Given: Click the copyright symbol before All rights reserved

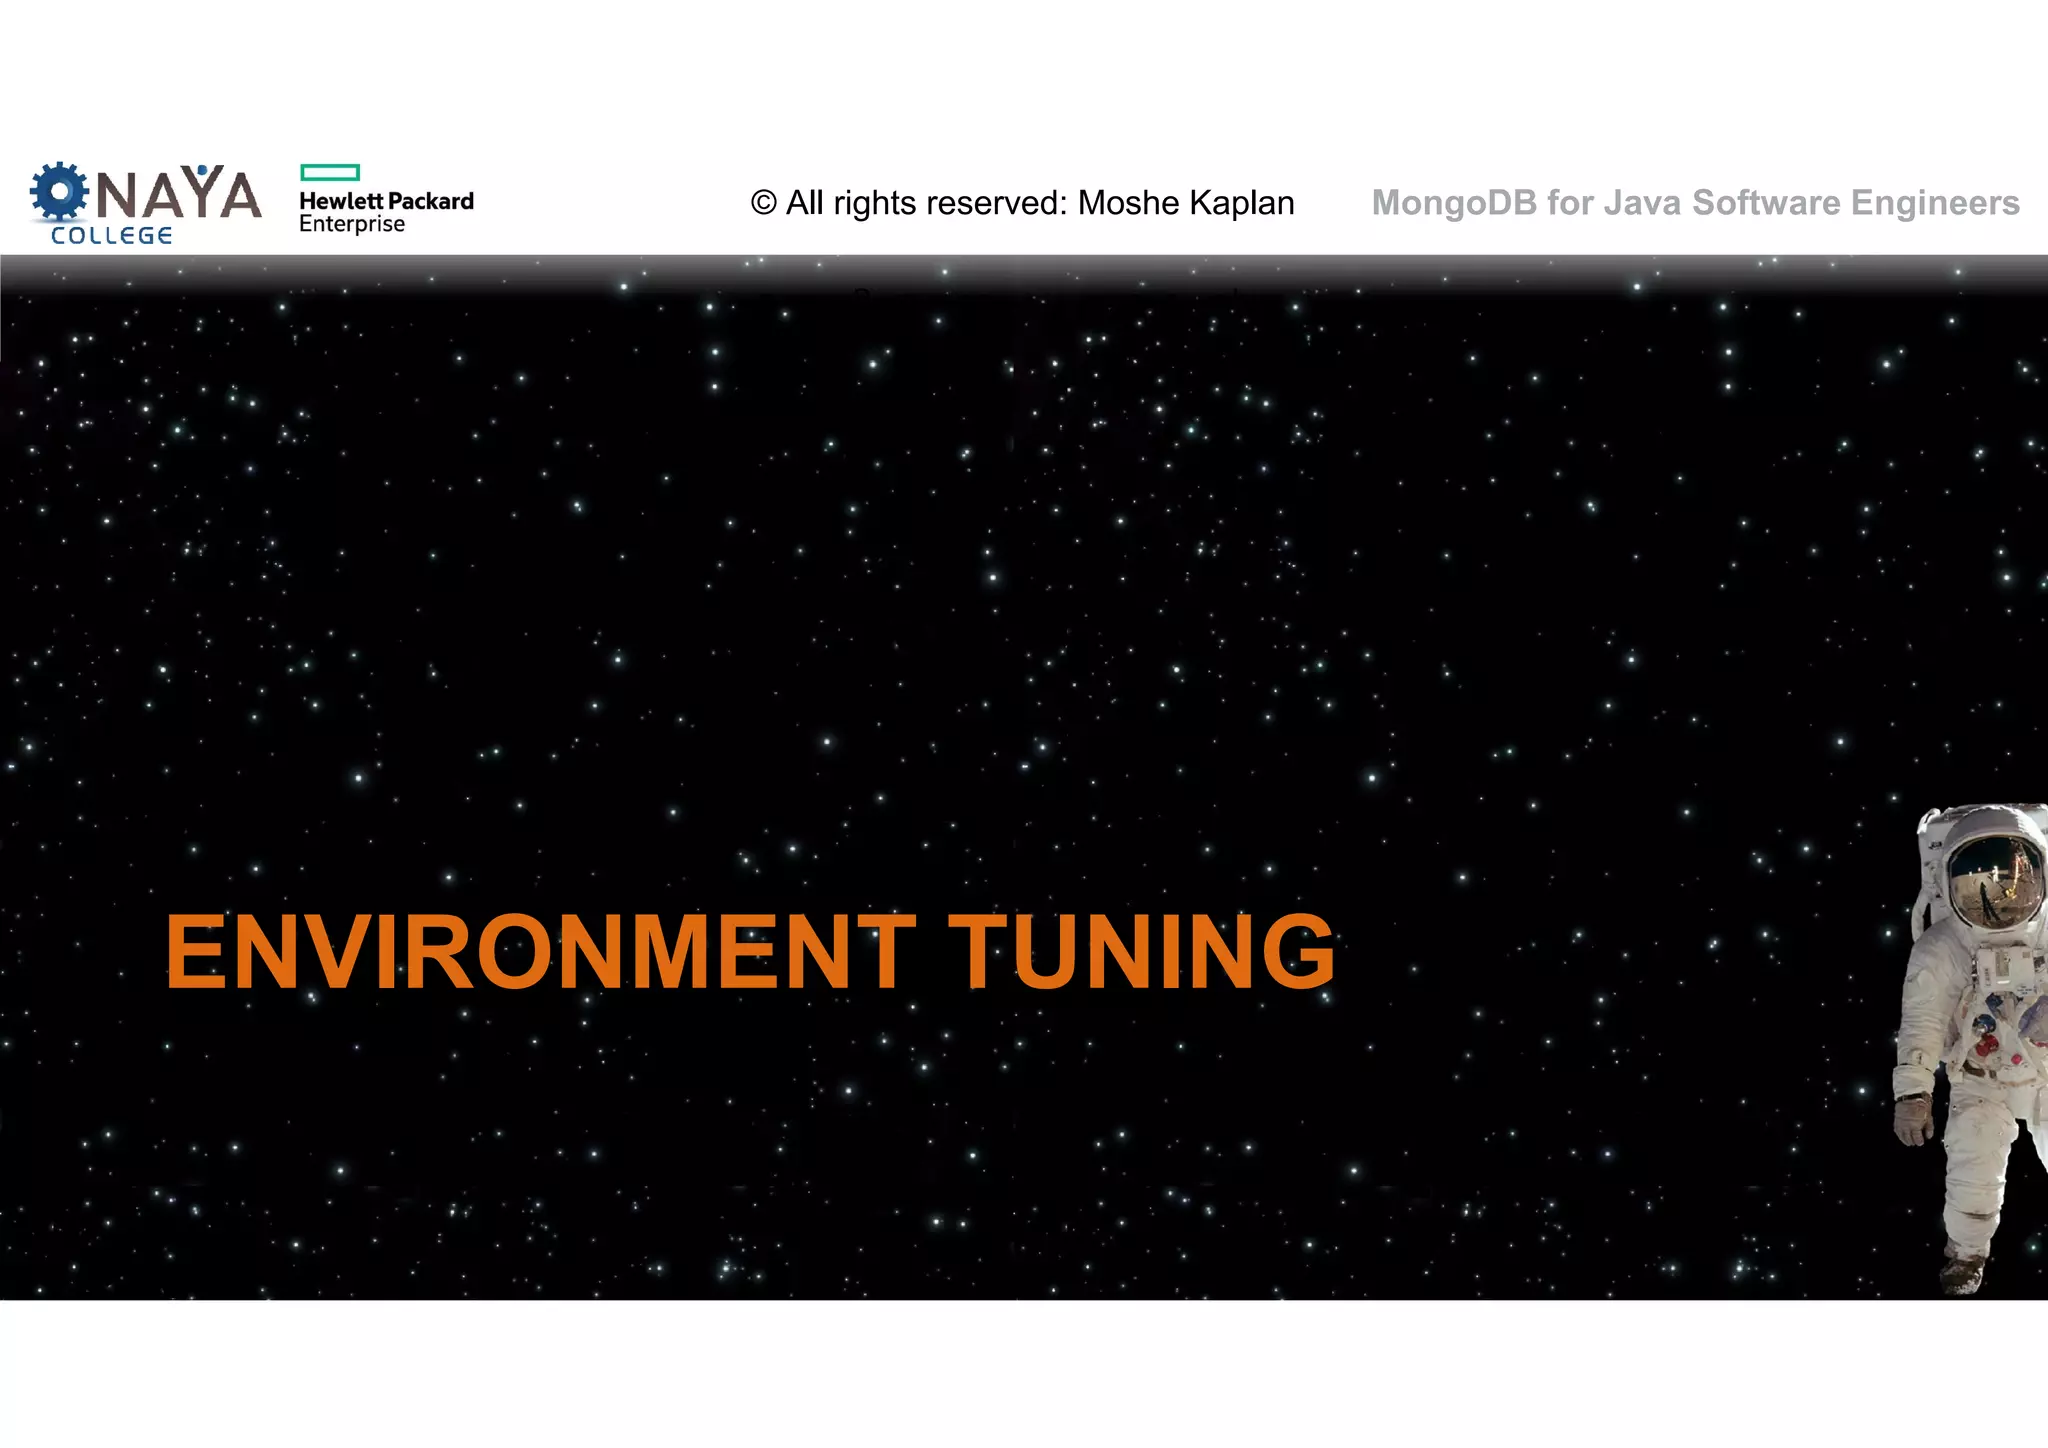Looking at the screenshot, I should [764, 203].
